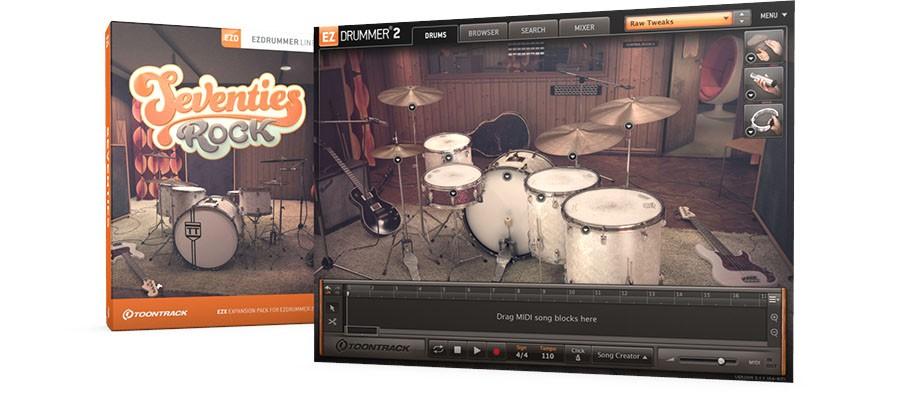
Task: Select the previous preset with up arrow
Action: 742,14
